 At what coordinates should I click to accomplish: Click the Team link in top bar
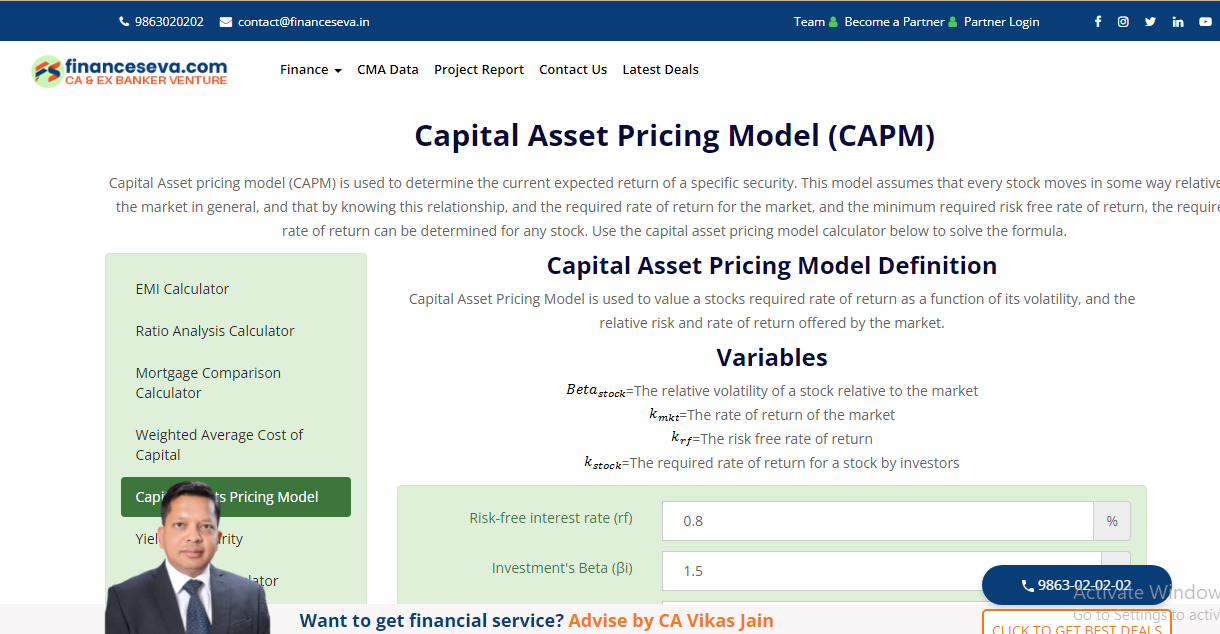(809, 22)
